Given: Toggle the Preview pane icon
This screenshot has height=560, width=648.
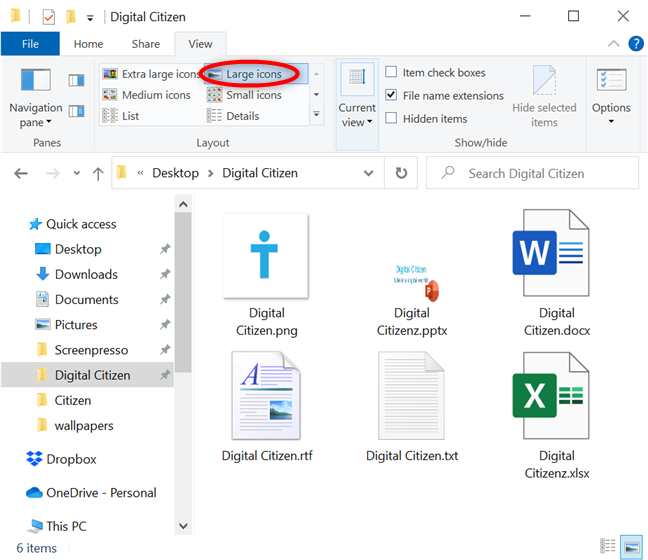Looking at the screenshot, I should coord(76,80).
